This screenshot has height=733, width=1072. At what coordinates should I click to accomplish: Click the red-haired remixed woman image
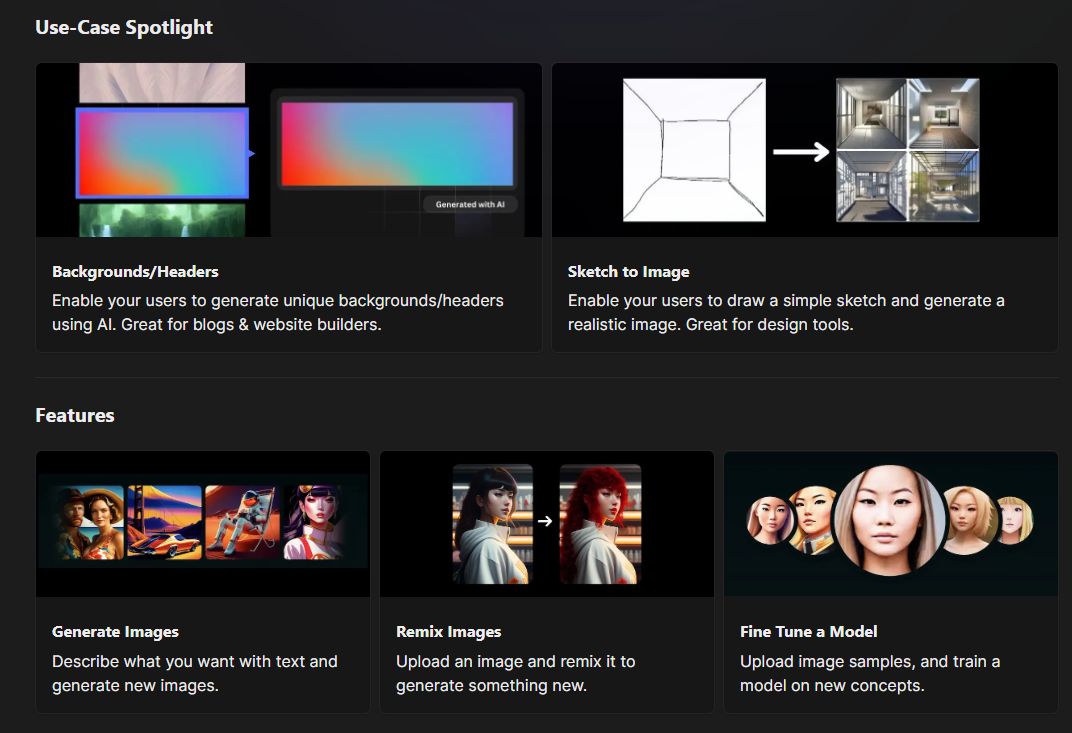pos(600,523)
